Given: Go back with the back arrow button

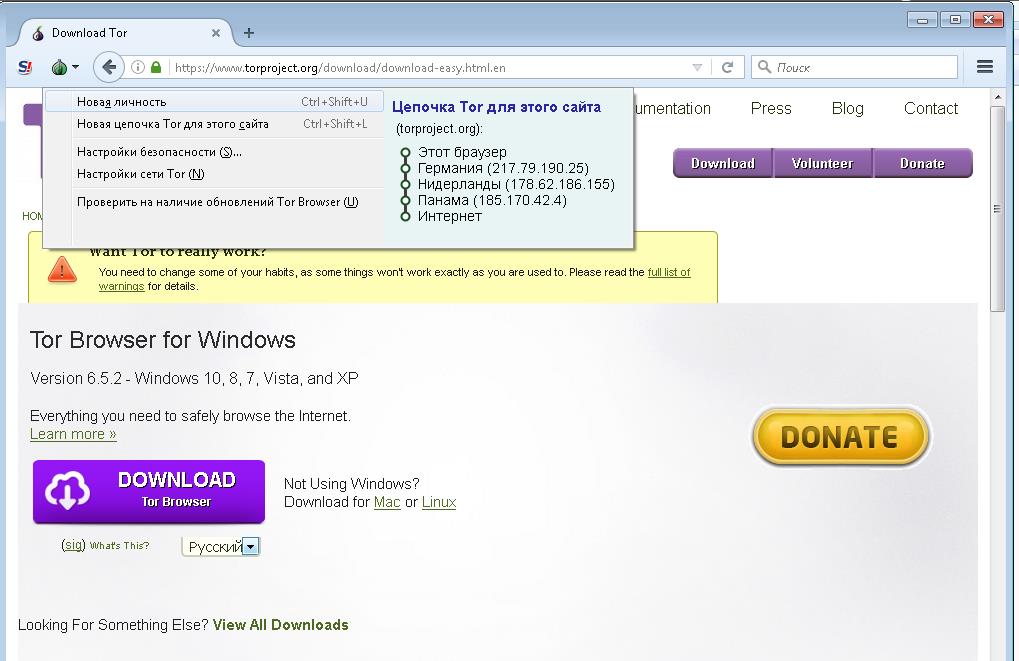Looking at the screenshot, I should pyautogui.click(x=109, y=67).
